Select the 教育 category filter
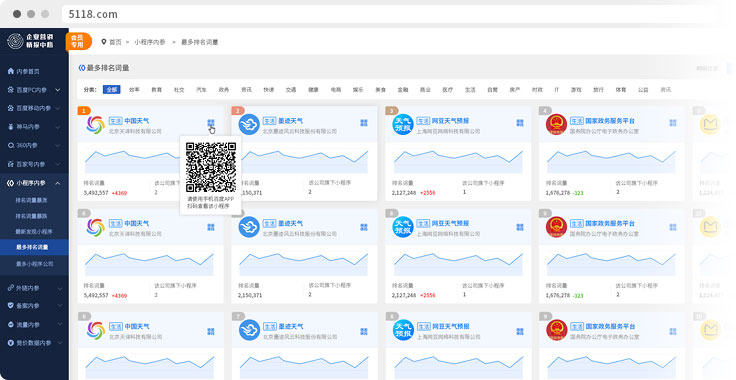The height and width of the screenshot is (380, 736). 156,90
